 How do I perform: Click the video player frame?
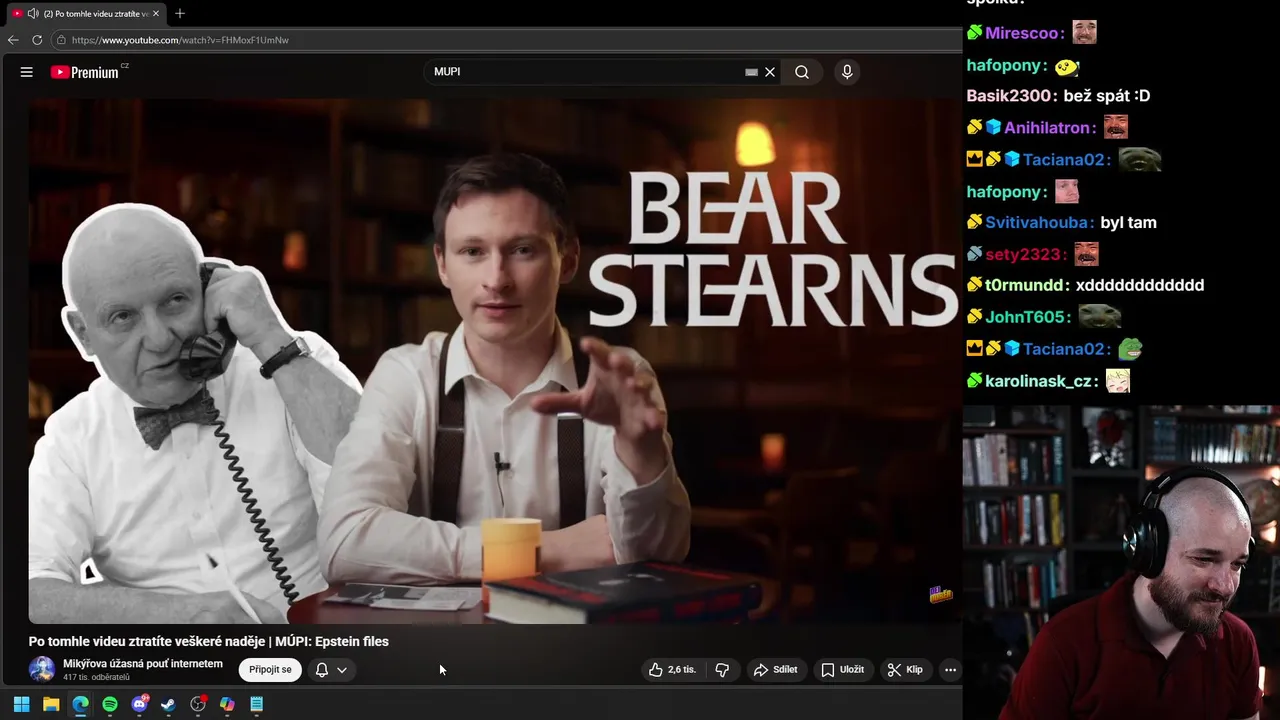click(494, 360)
